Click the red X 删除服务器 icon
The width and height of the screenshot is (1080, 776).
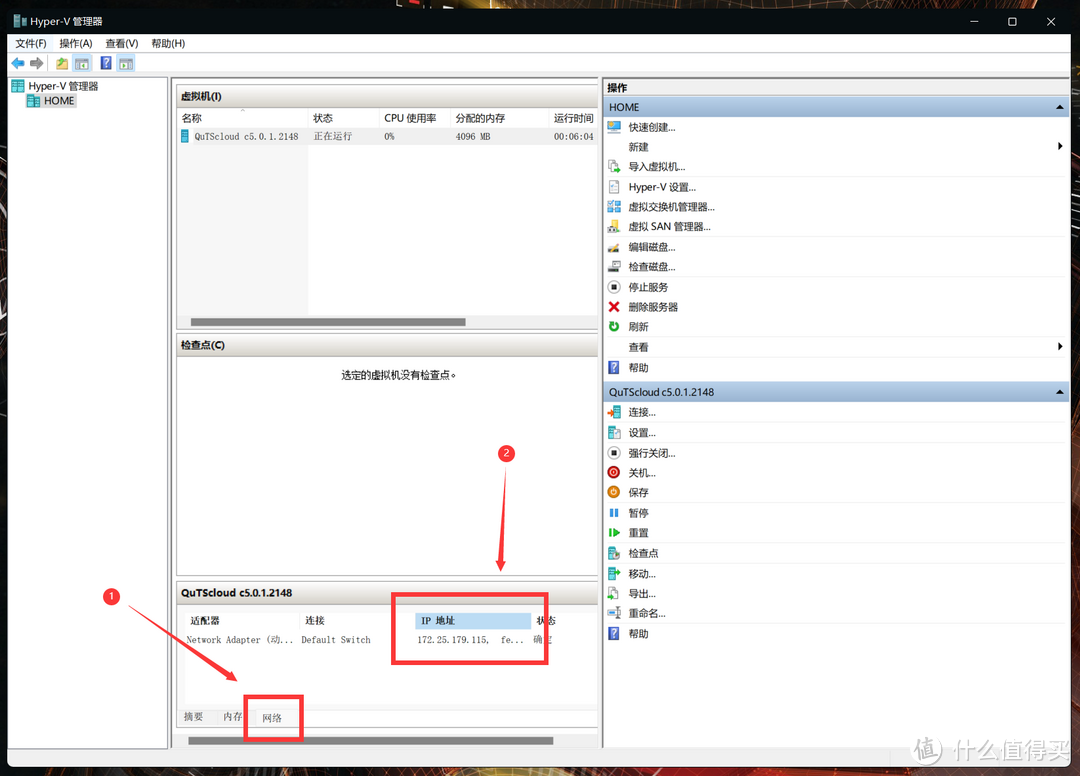pos(614,306)
